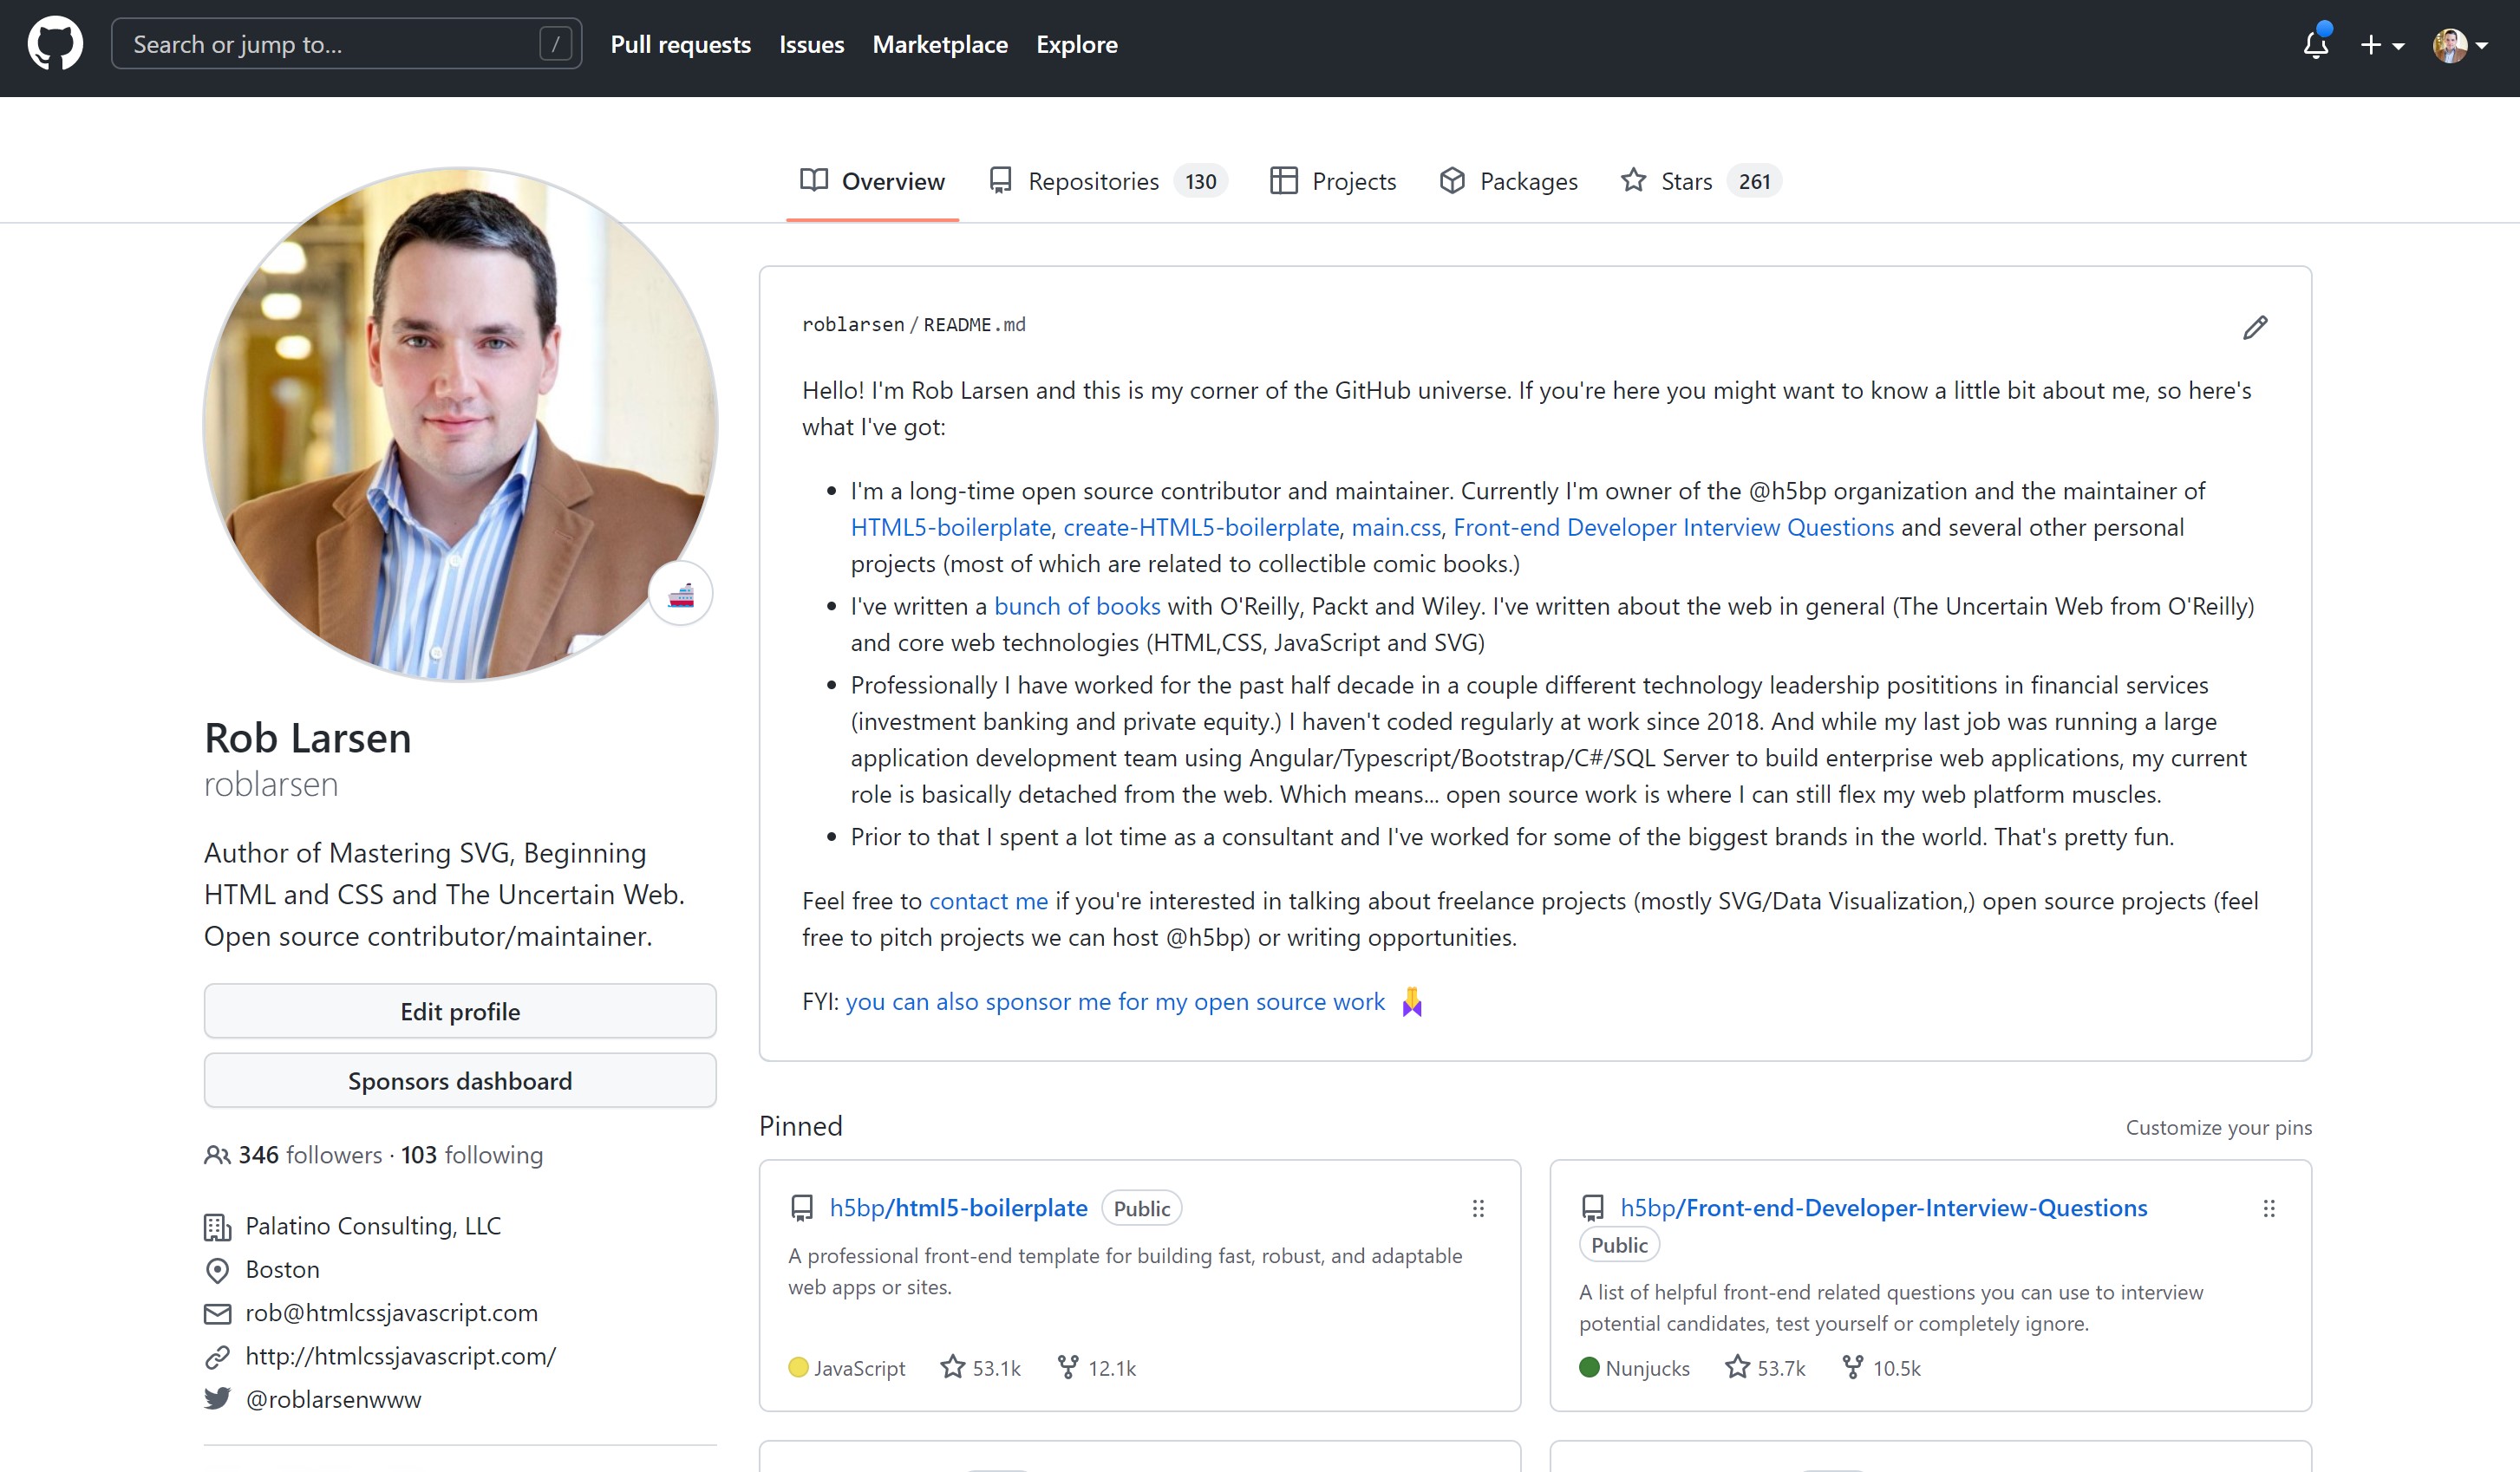This screenshot has height=1472, width=2520.
Task: Open the user avatar account menu
Action: click(2460, 45)
